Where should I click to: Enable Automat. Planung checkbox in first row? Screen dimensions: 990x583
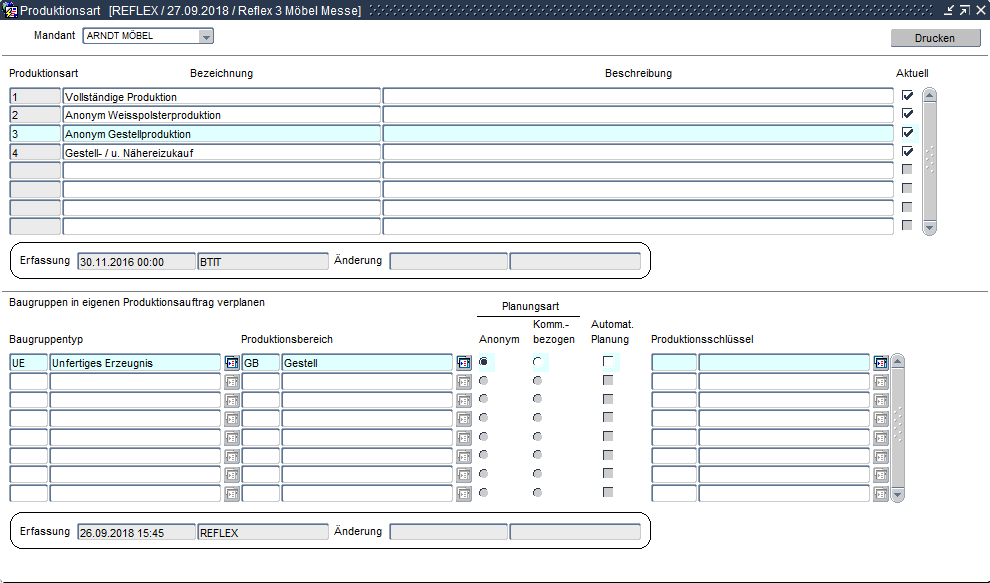(x=608, y=362)
